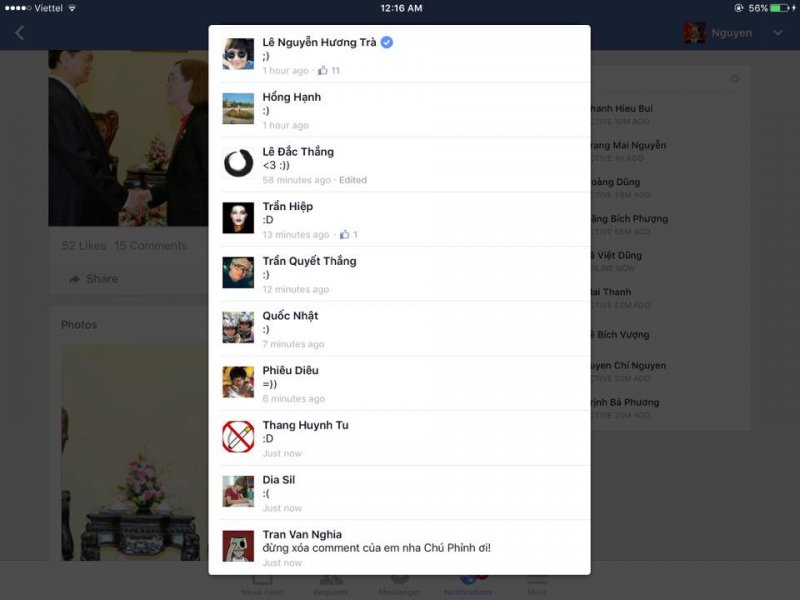Open Hồng Hạnh's profile avatar
The height and width of the screenshot is (600, 800).
tap(238, 108)
